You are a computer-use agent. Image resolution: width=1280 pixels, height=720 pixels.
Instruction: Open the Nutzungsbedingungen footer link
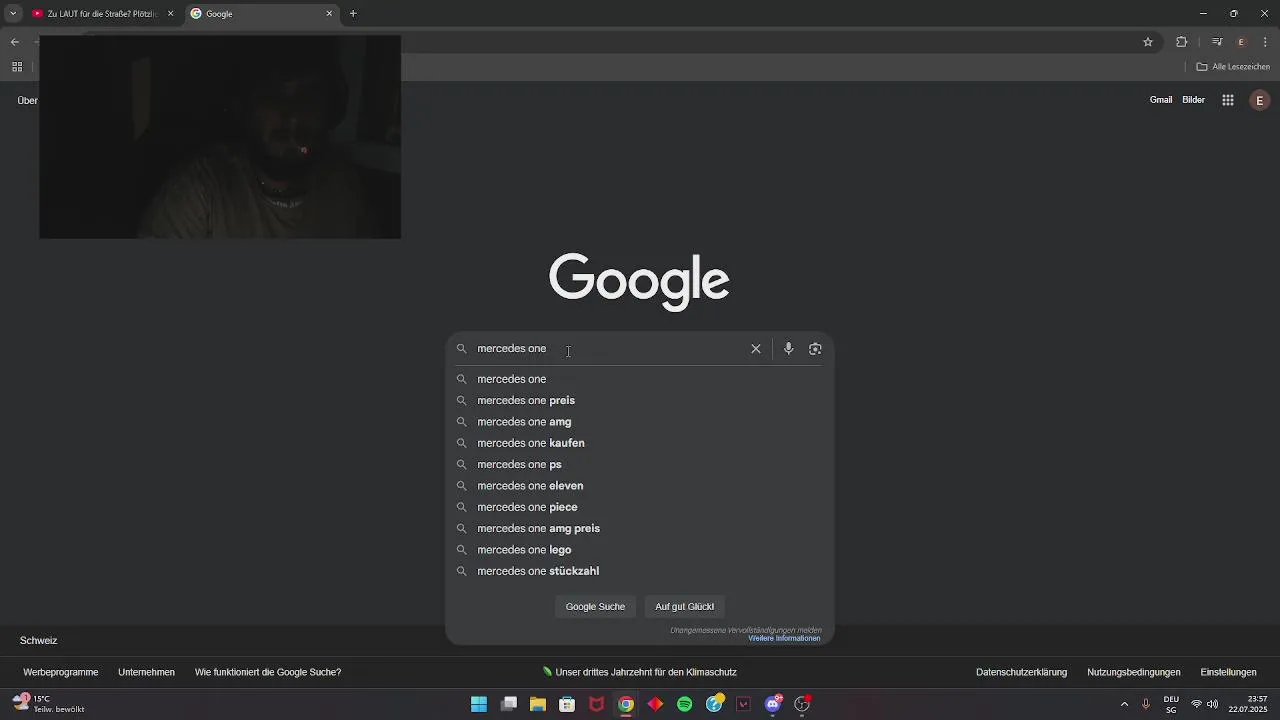pyautogui.click(x=1134, y=672)
